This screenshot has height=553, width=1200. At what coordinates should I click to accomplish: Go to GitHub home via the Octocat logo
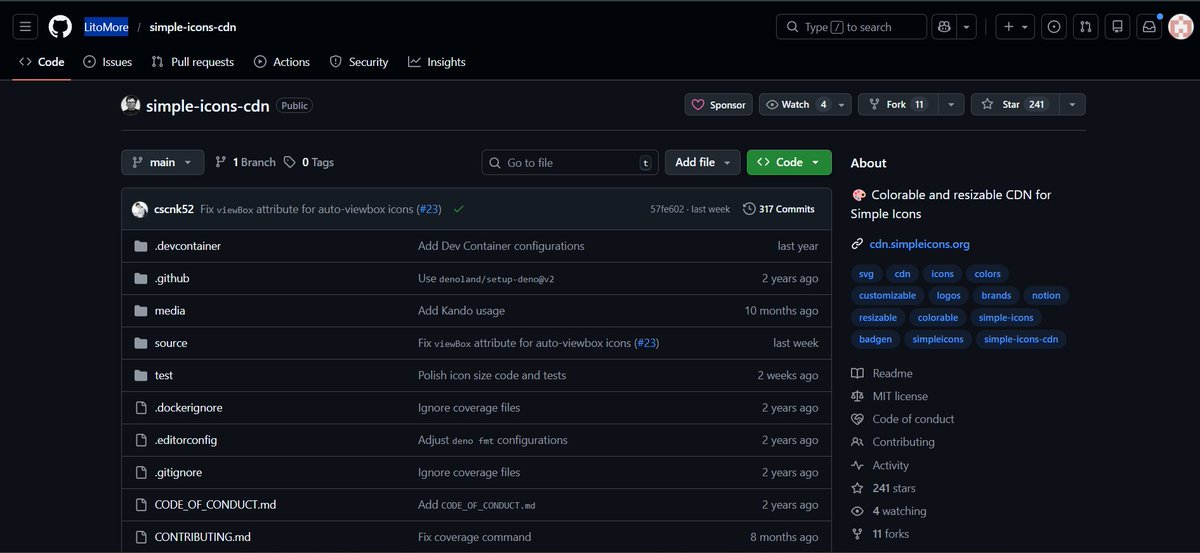pos(60,27)
